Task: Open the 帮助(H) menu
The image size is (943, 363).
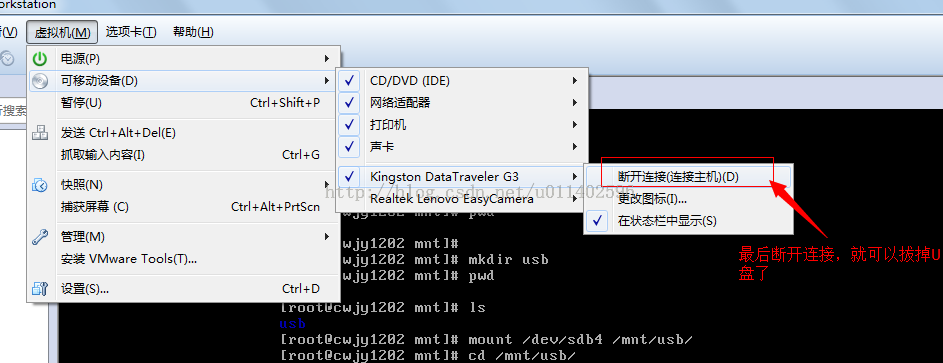Action: pos(193,32)
